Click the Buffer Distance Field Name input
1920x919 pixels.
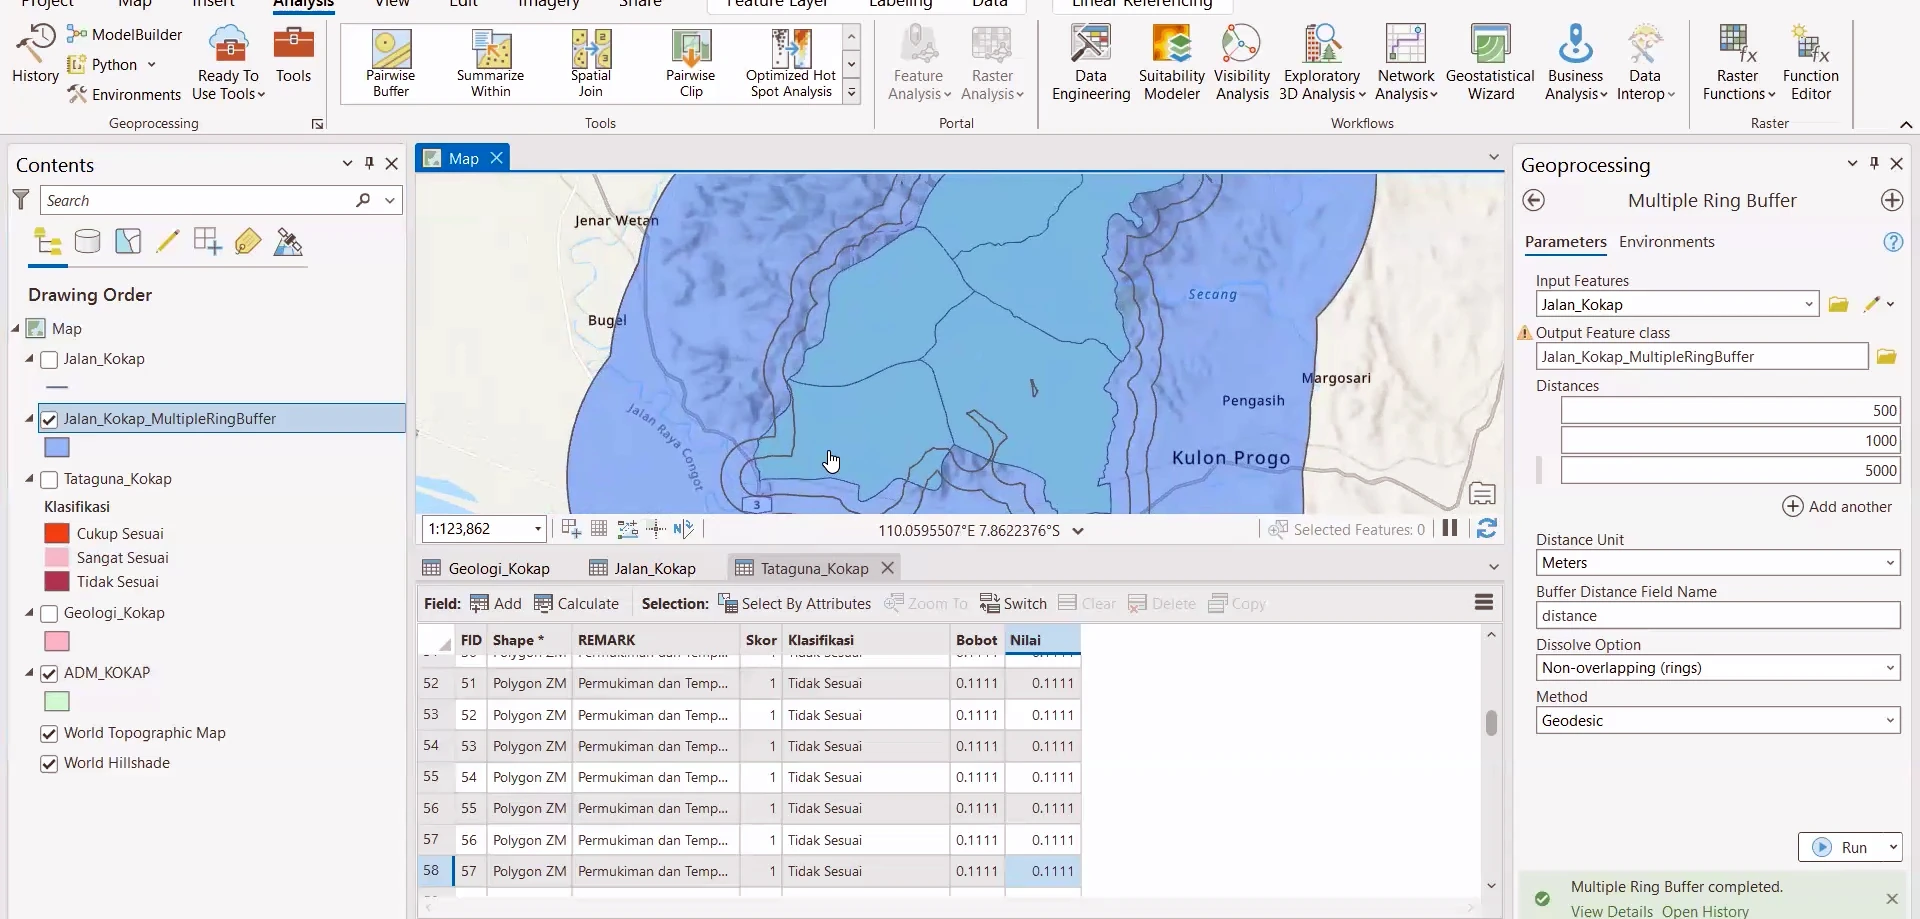(1718, 615)
